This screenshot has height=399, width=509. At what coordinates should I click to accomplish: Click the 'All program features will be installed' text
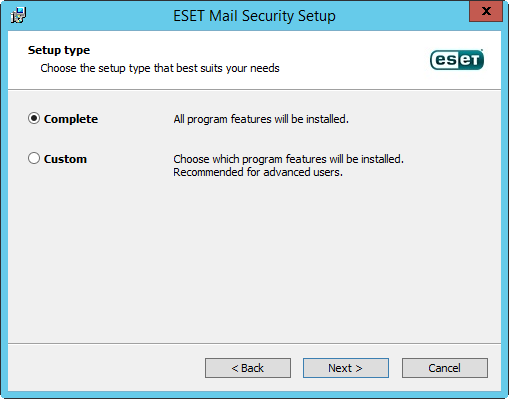(261, 119)
